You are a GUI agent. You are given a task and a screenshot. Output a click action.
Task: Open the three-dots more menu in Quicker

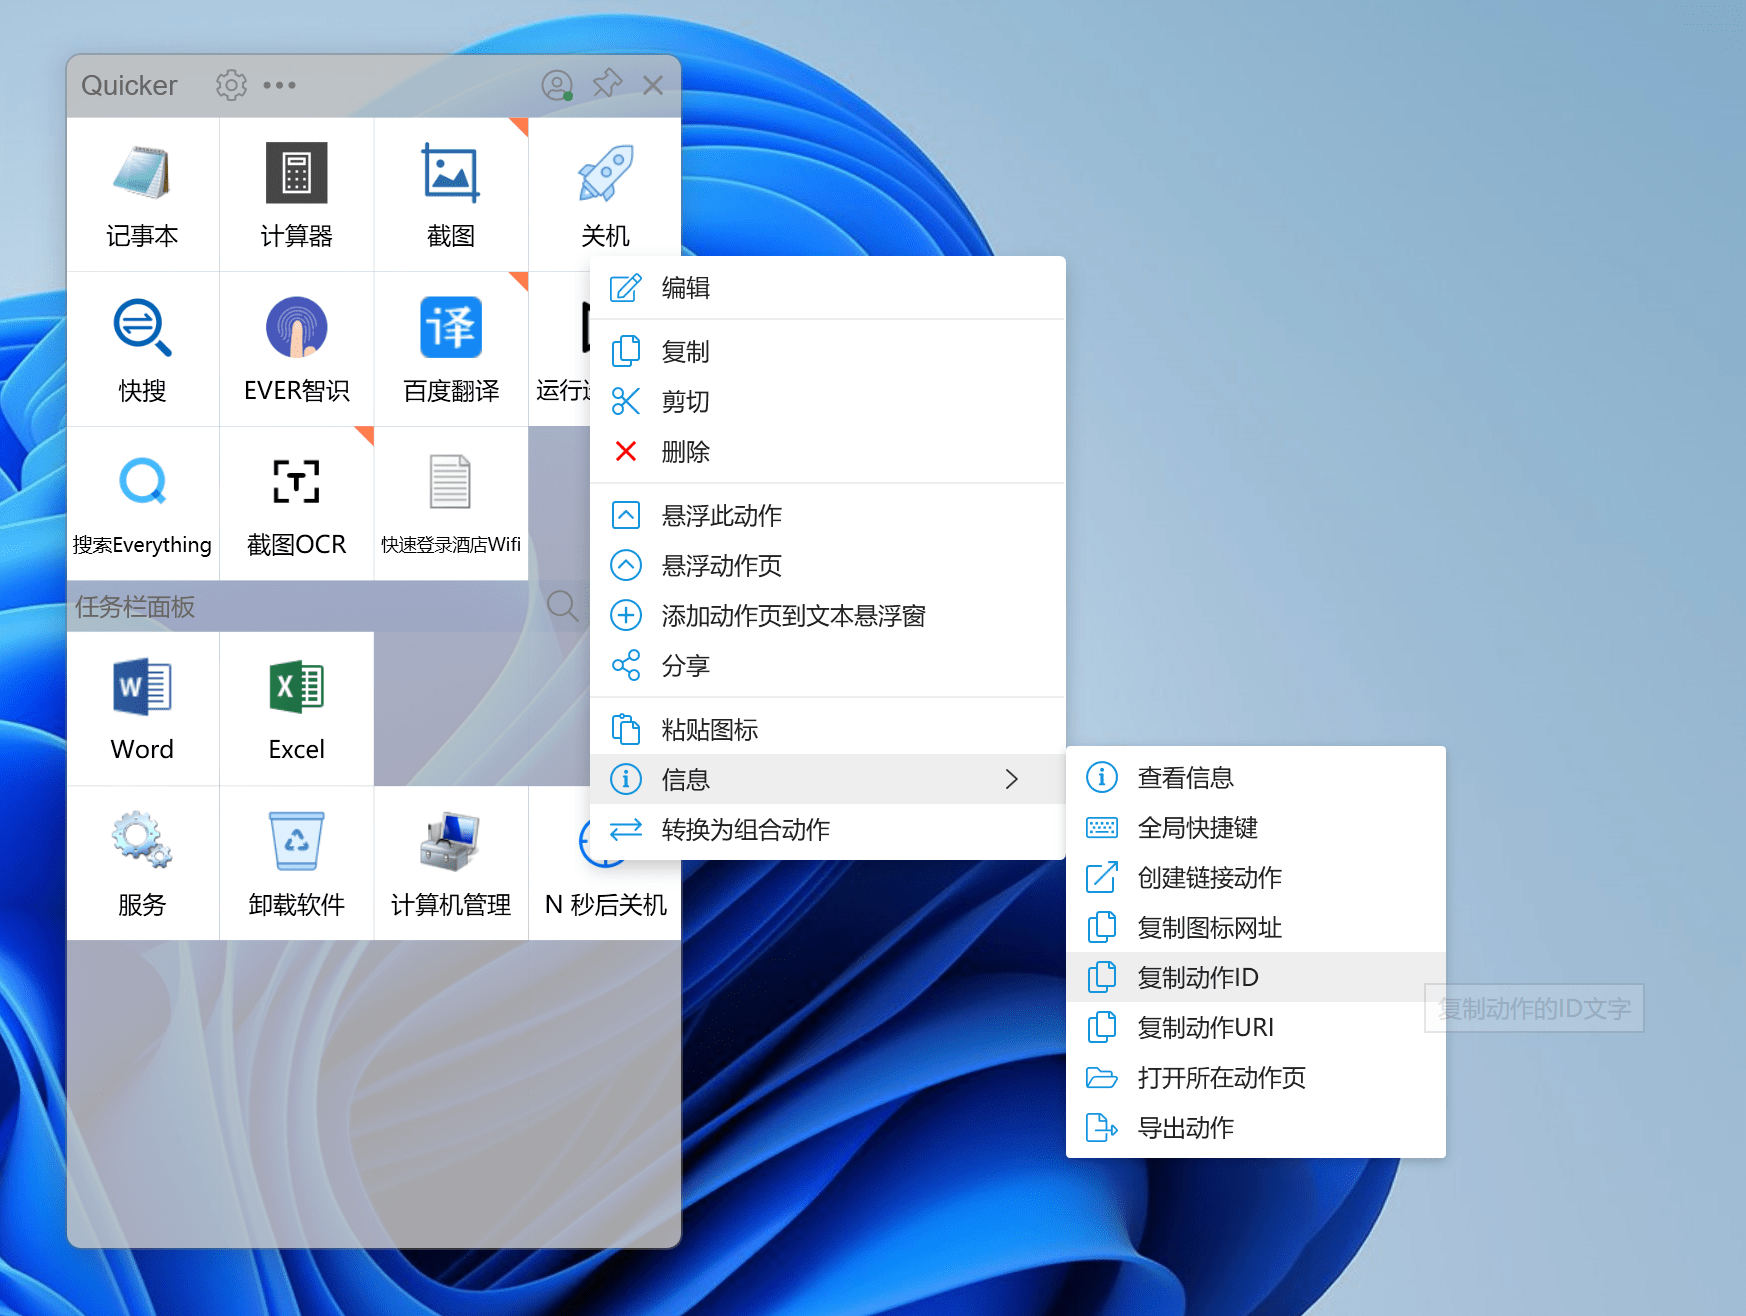click(279, 85)
